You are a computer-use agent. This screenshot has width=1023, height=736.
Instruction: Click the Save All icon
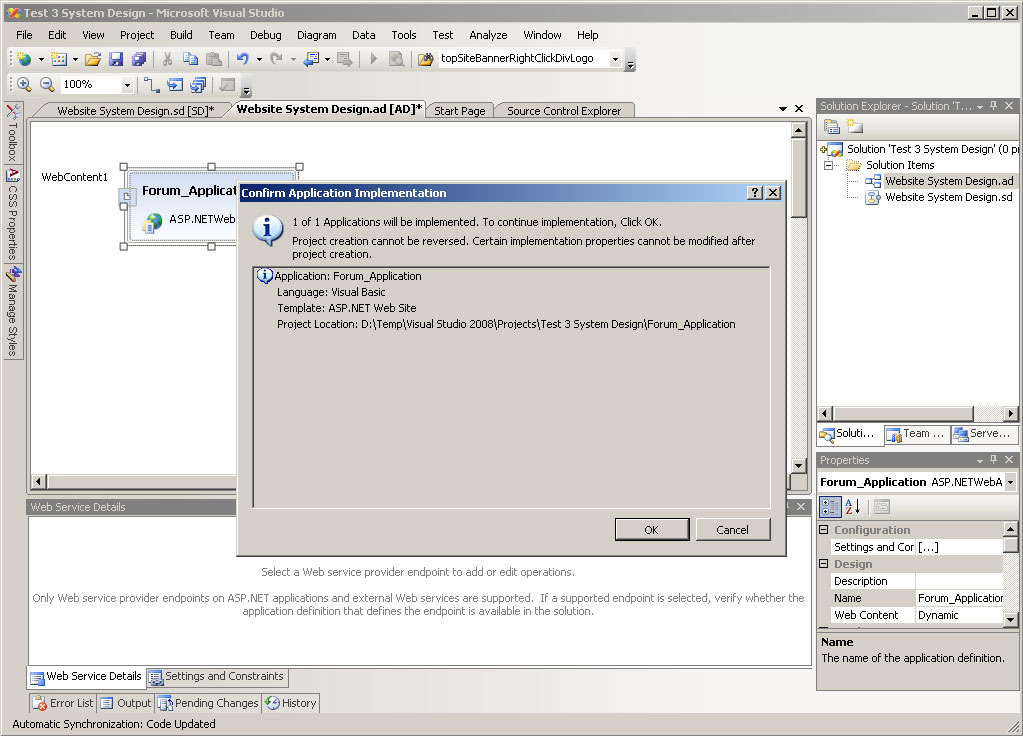point(138,59)
